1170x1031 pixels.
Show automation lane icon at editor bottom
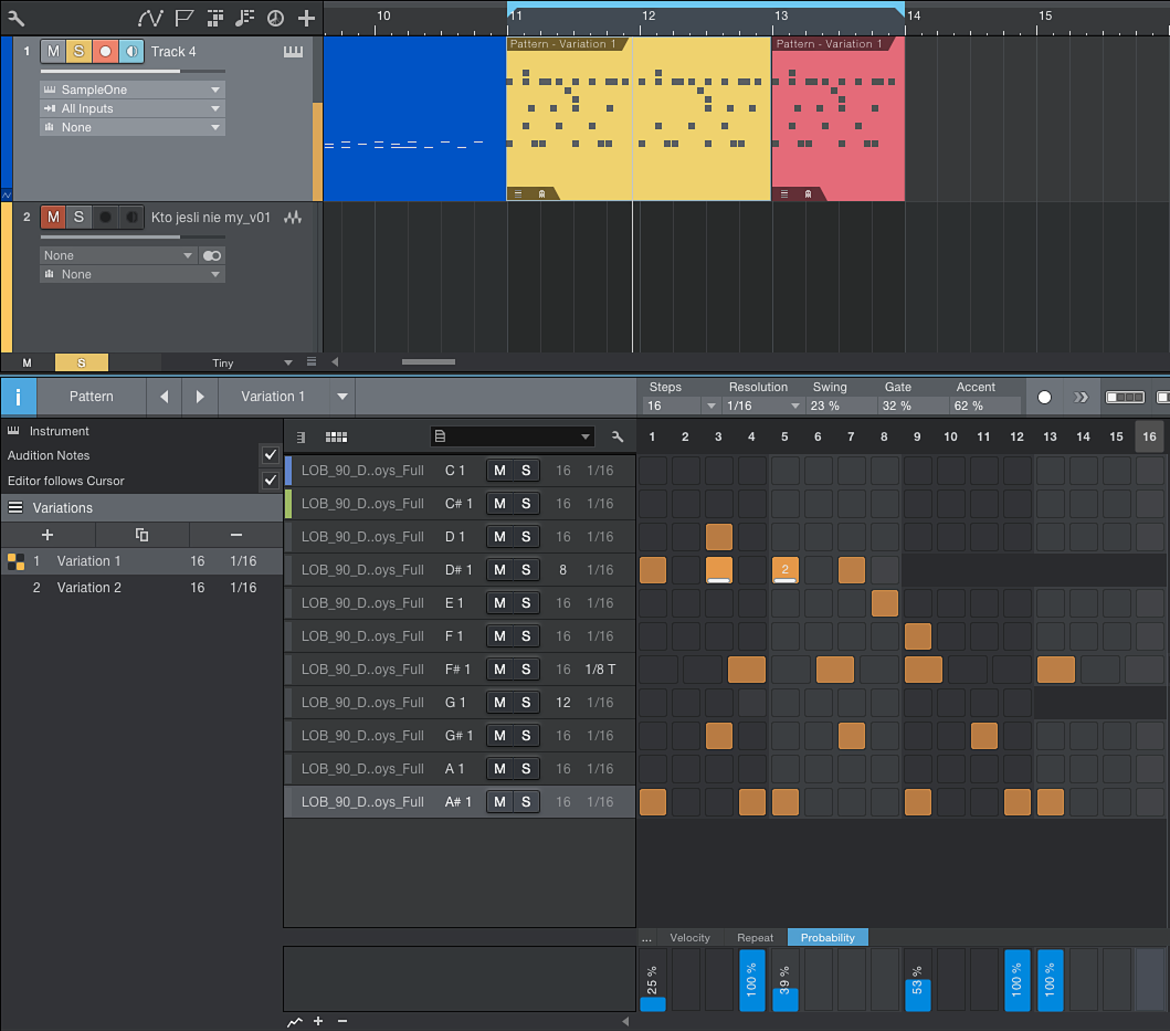pos(295,1021)
